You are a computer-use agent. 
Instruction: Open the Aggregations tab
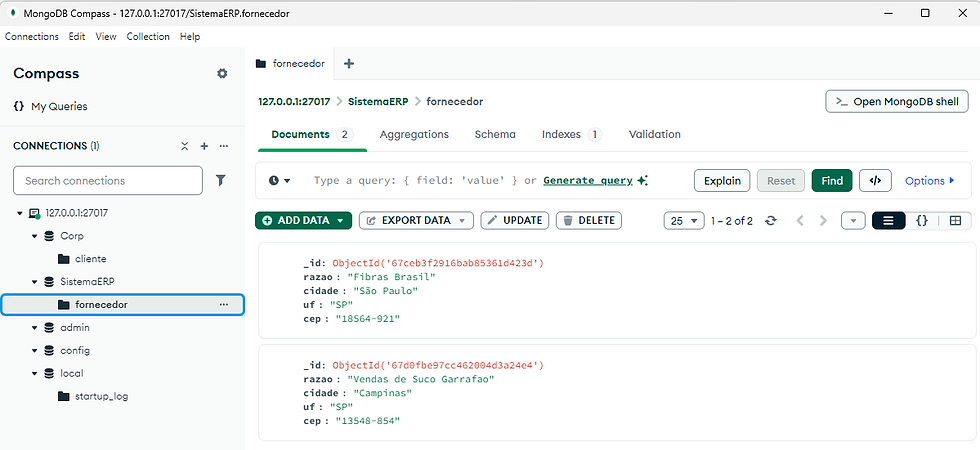pyautogui.click(x=414, y=134)
